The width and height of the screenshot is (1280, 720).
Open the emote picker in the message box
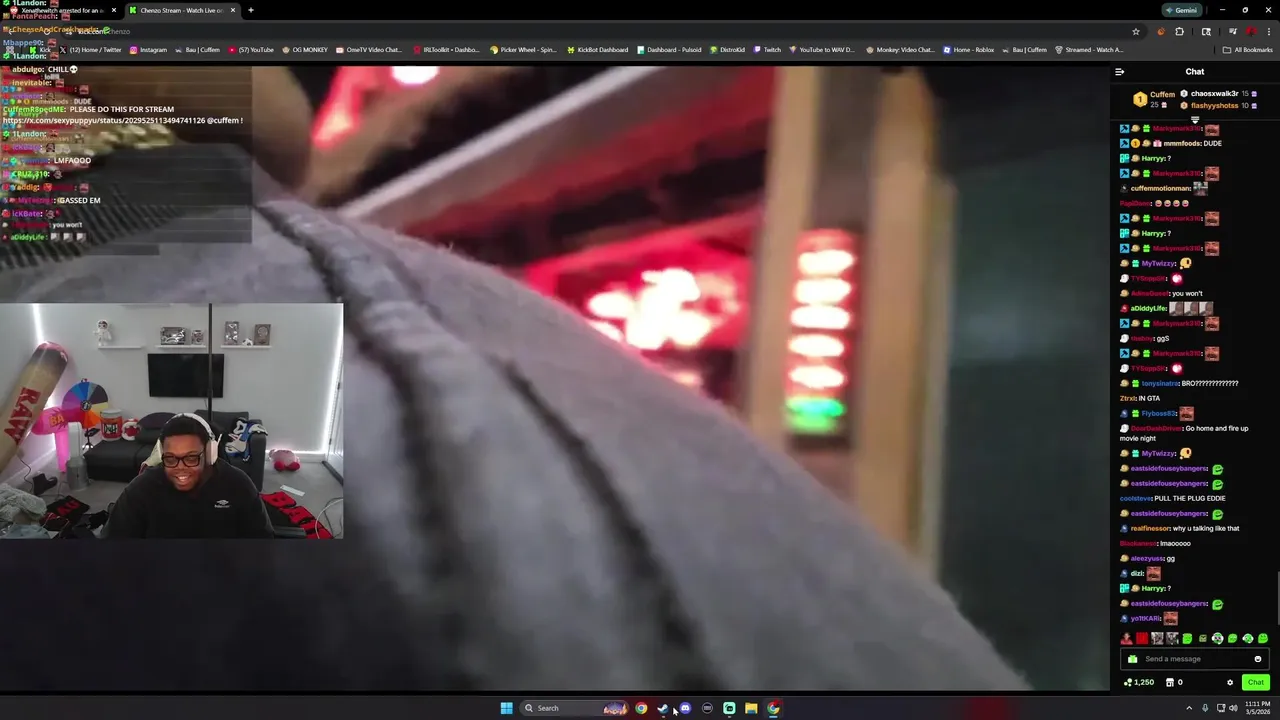point(1258,659)
